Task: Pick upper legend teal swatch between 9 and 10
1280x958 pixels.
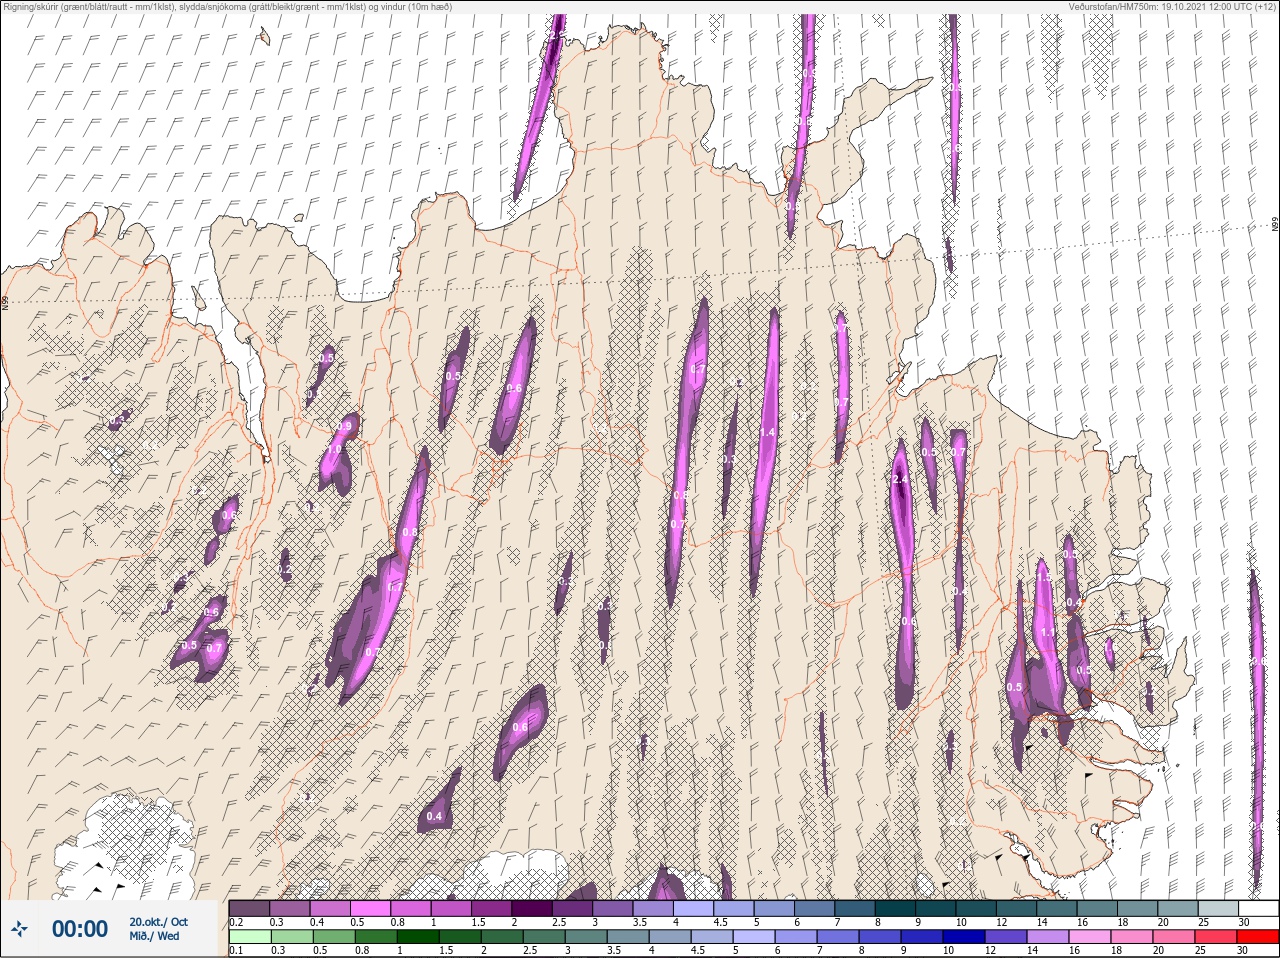Action: click(936, 908)
